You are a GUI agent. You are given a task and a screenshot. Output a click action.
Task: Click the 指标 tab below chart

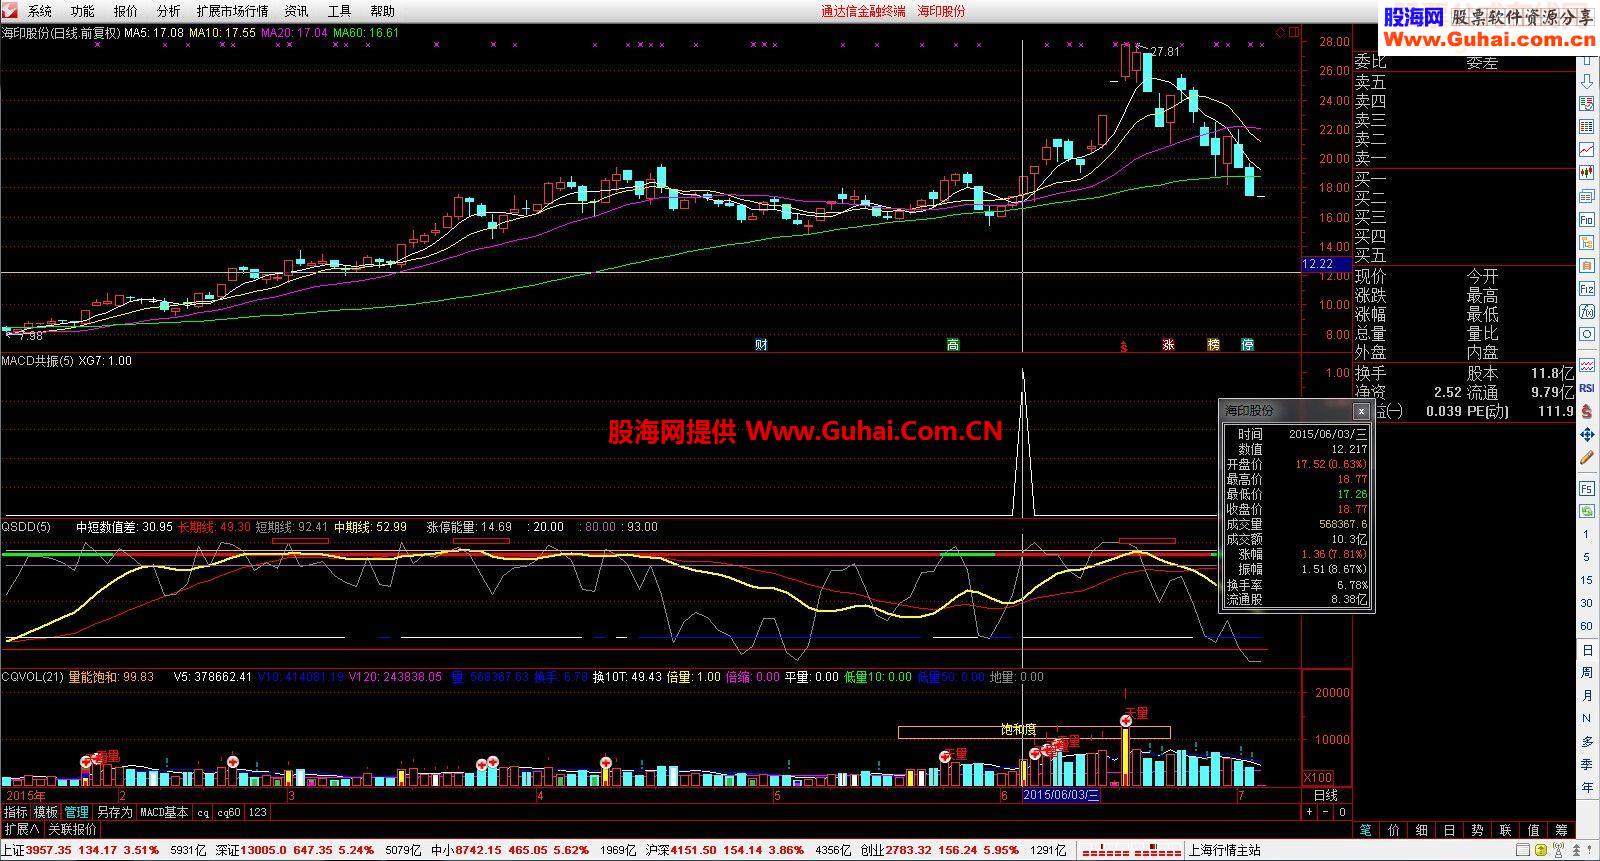point(16,812)
